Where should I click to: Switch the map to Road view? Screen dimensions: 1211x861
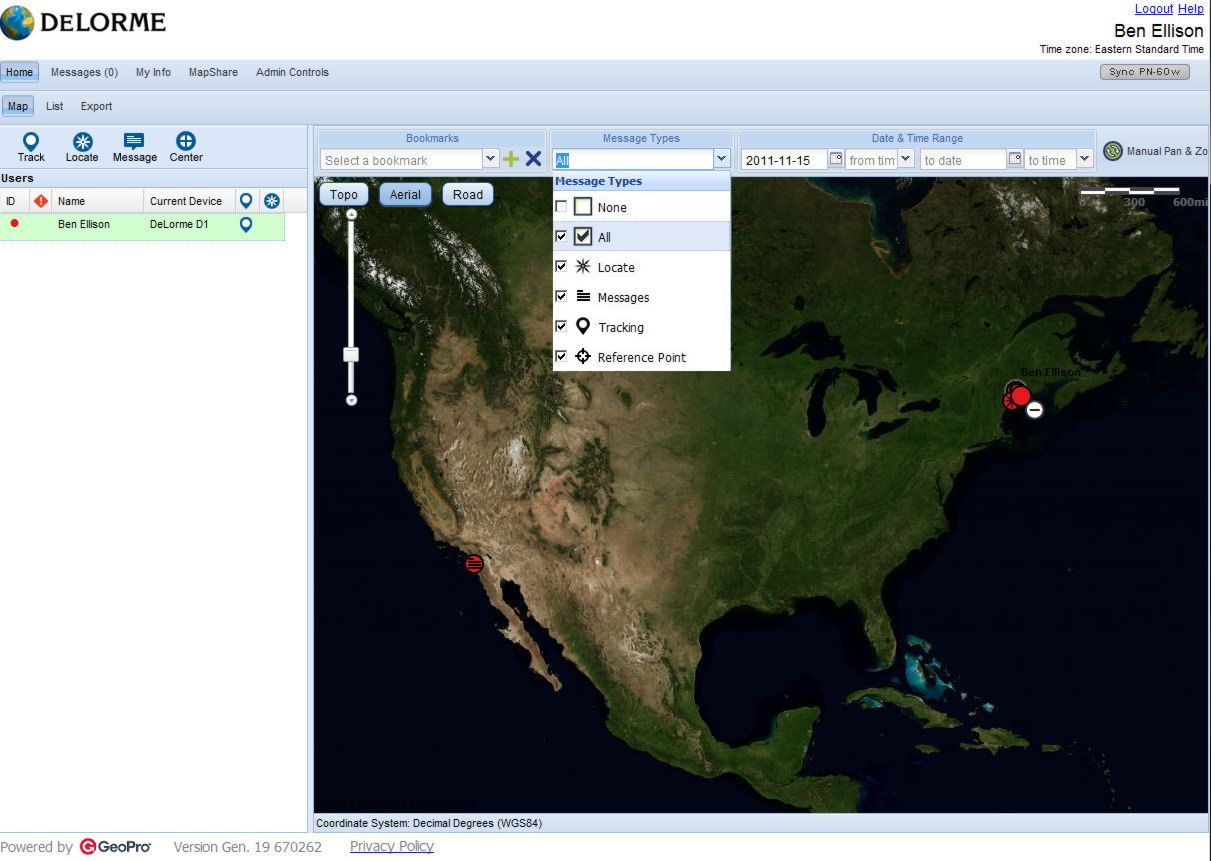pyautogui.click(x=468, y=195)
